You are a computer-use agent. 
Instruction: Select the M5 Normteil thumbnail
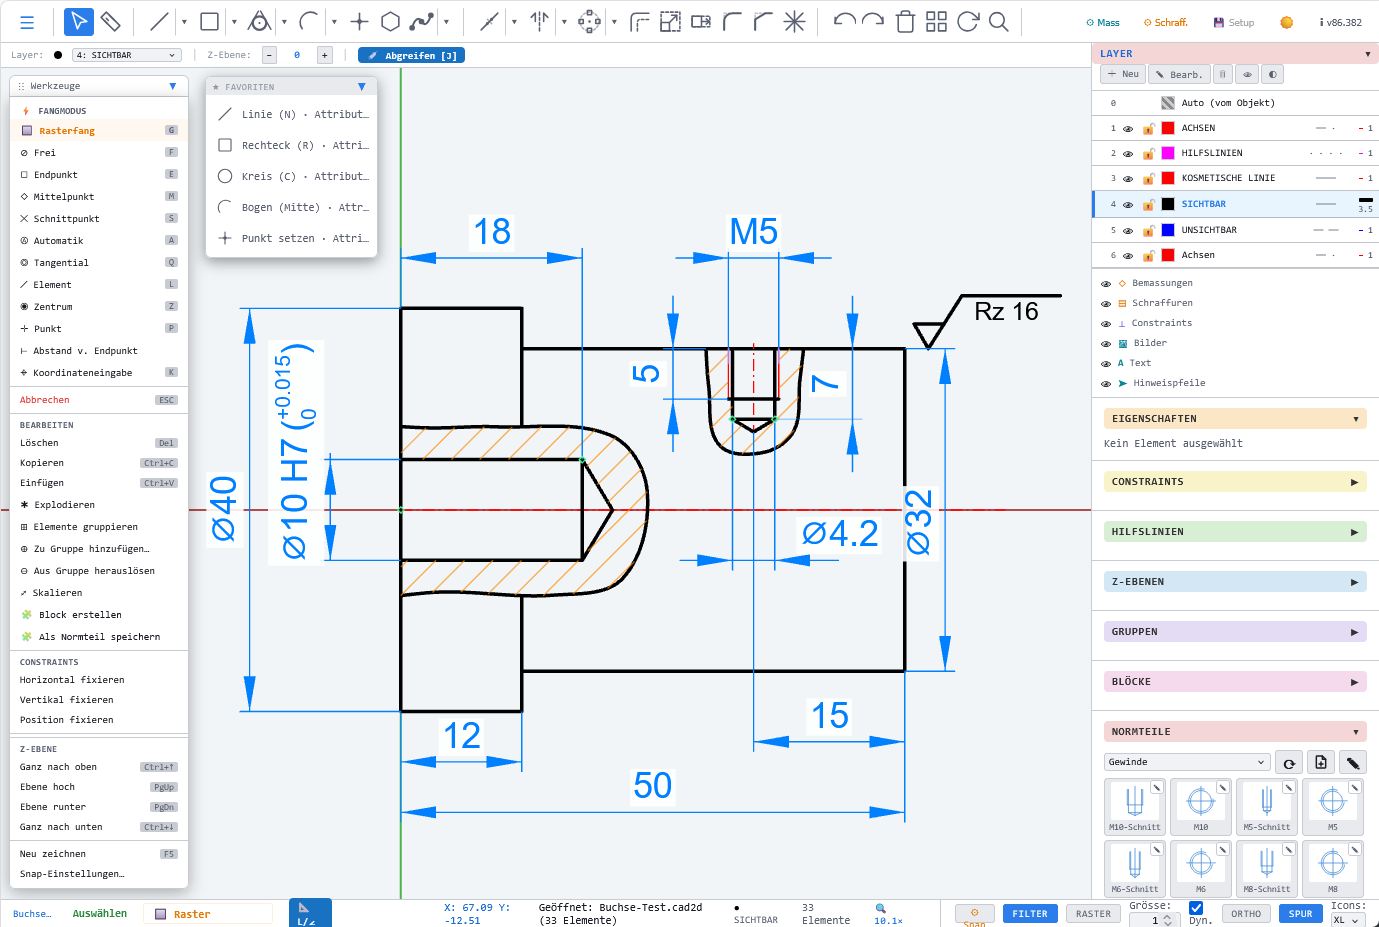point(1333,806)
